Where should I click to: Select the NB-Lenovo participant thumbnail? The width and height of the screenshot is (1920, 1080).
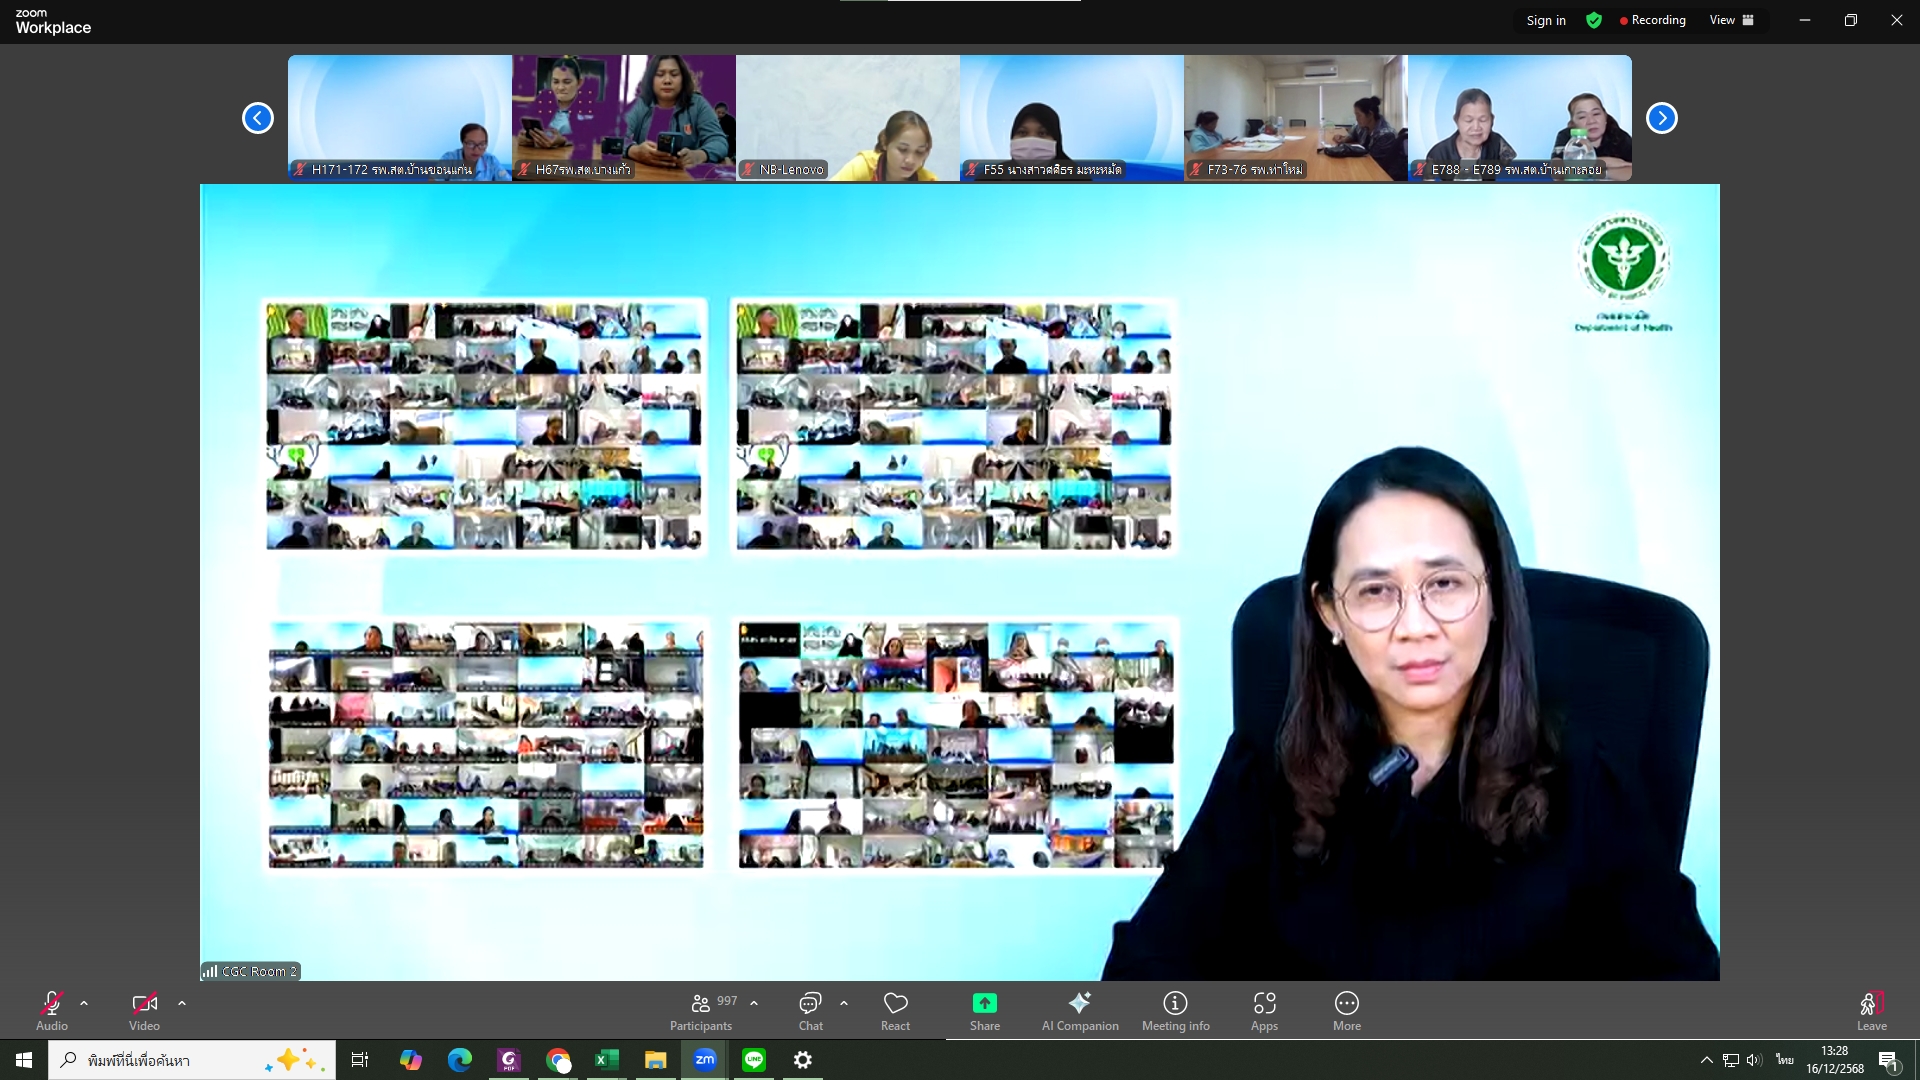point(847,118)
